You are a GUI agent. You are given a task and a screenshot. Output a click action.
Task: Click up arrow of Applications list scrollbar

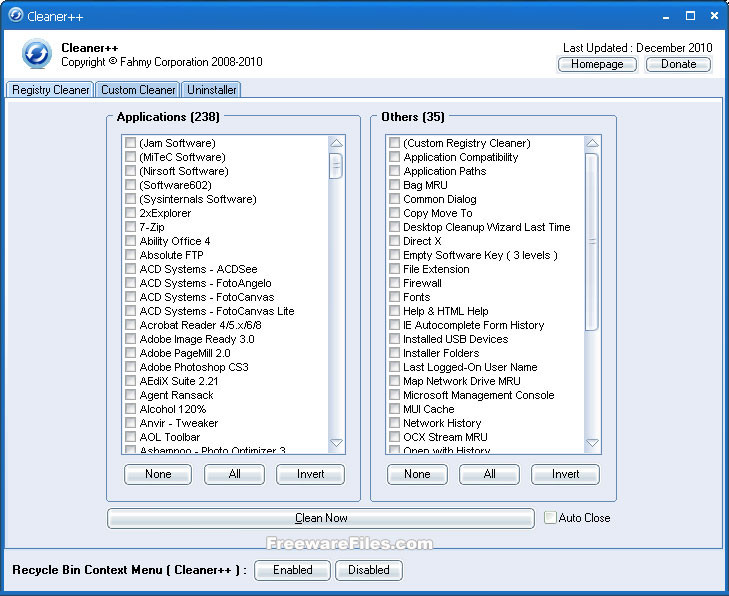(x=336, y=143)
